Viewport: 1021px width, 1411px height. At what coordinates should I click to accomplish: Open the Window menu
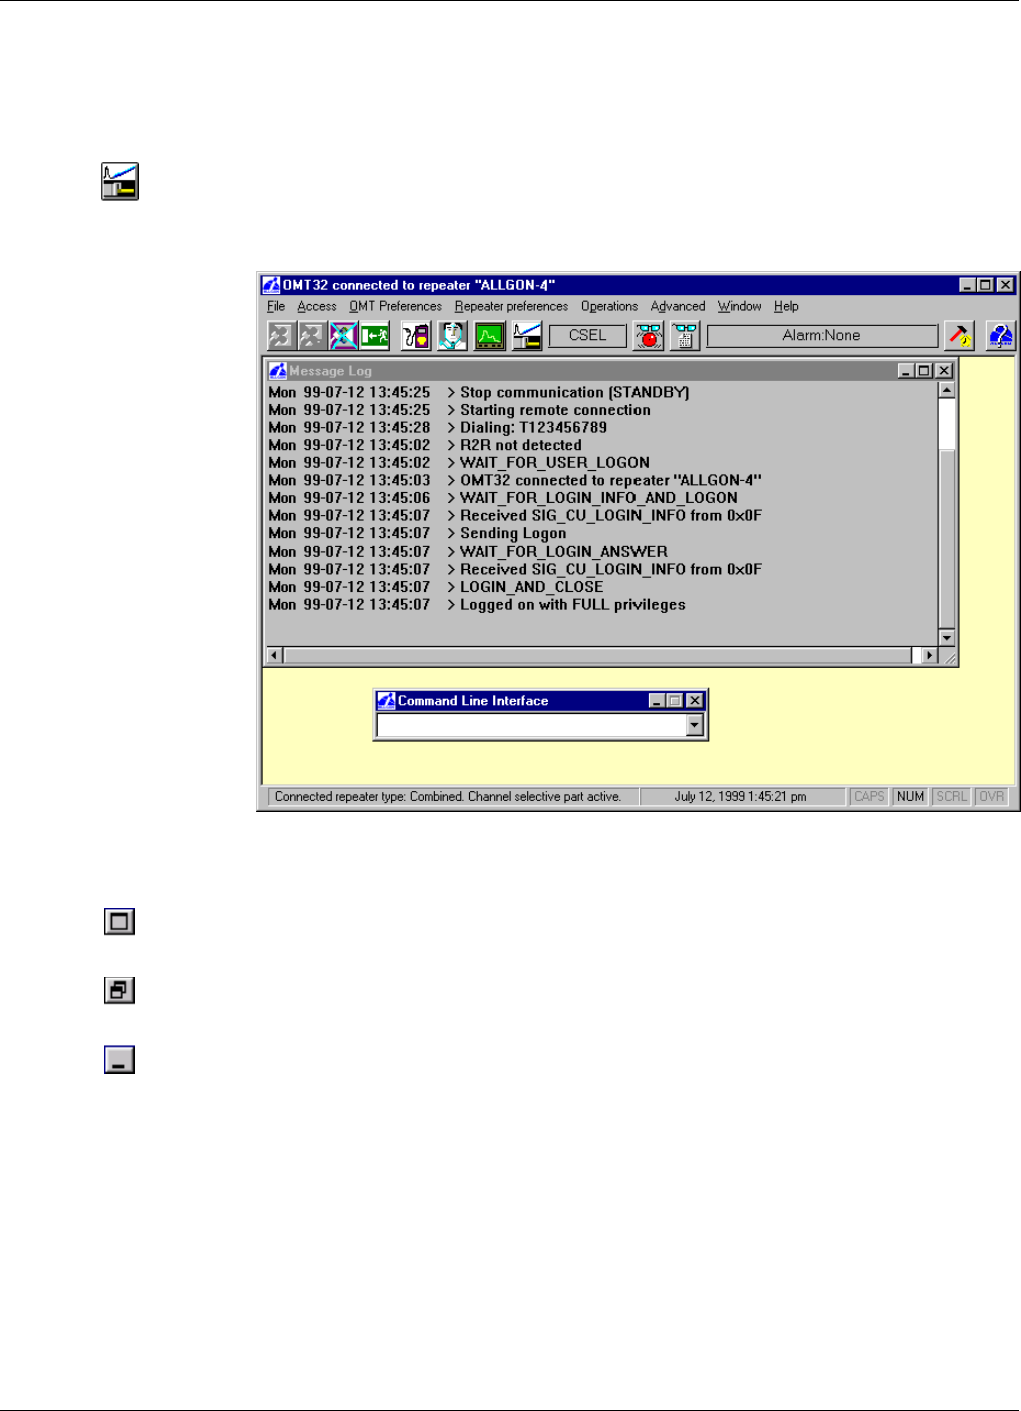coord(739,307)
